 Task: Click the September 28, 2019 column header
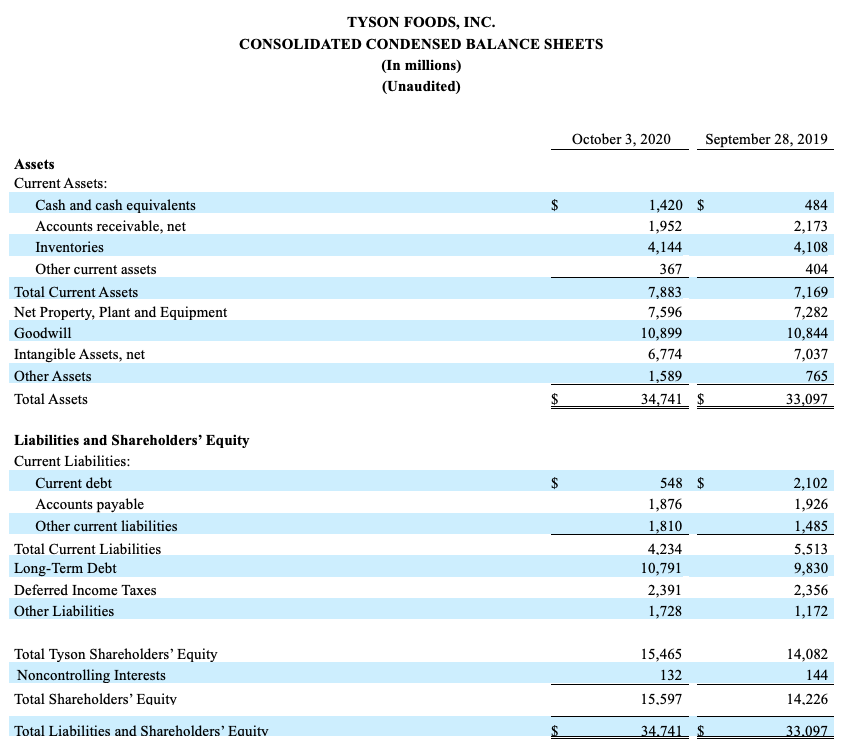point(765,139)
